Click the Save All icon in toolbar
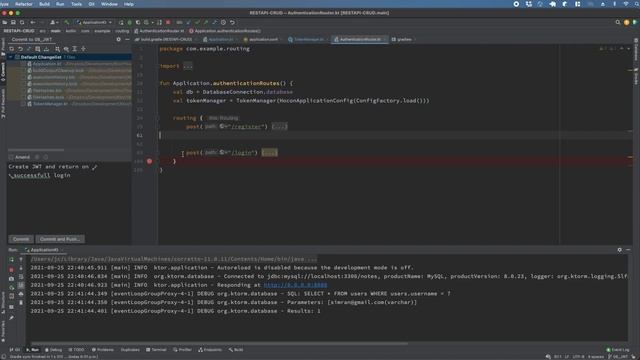Screen dimensions: 640x360 point(13,22)
